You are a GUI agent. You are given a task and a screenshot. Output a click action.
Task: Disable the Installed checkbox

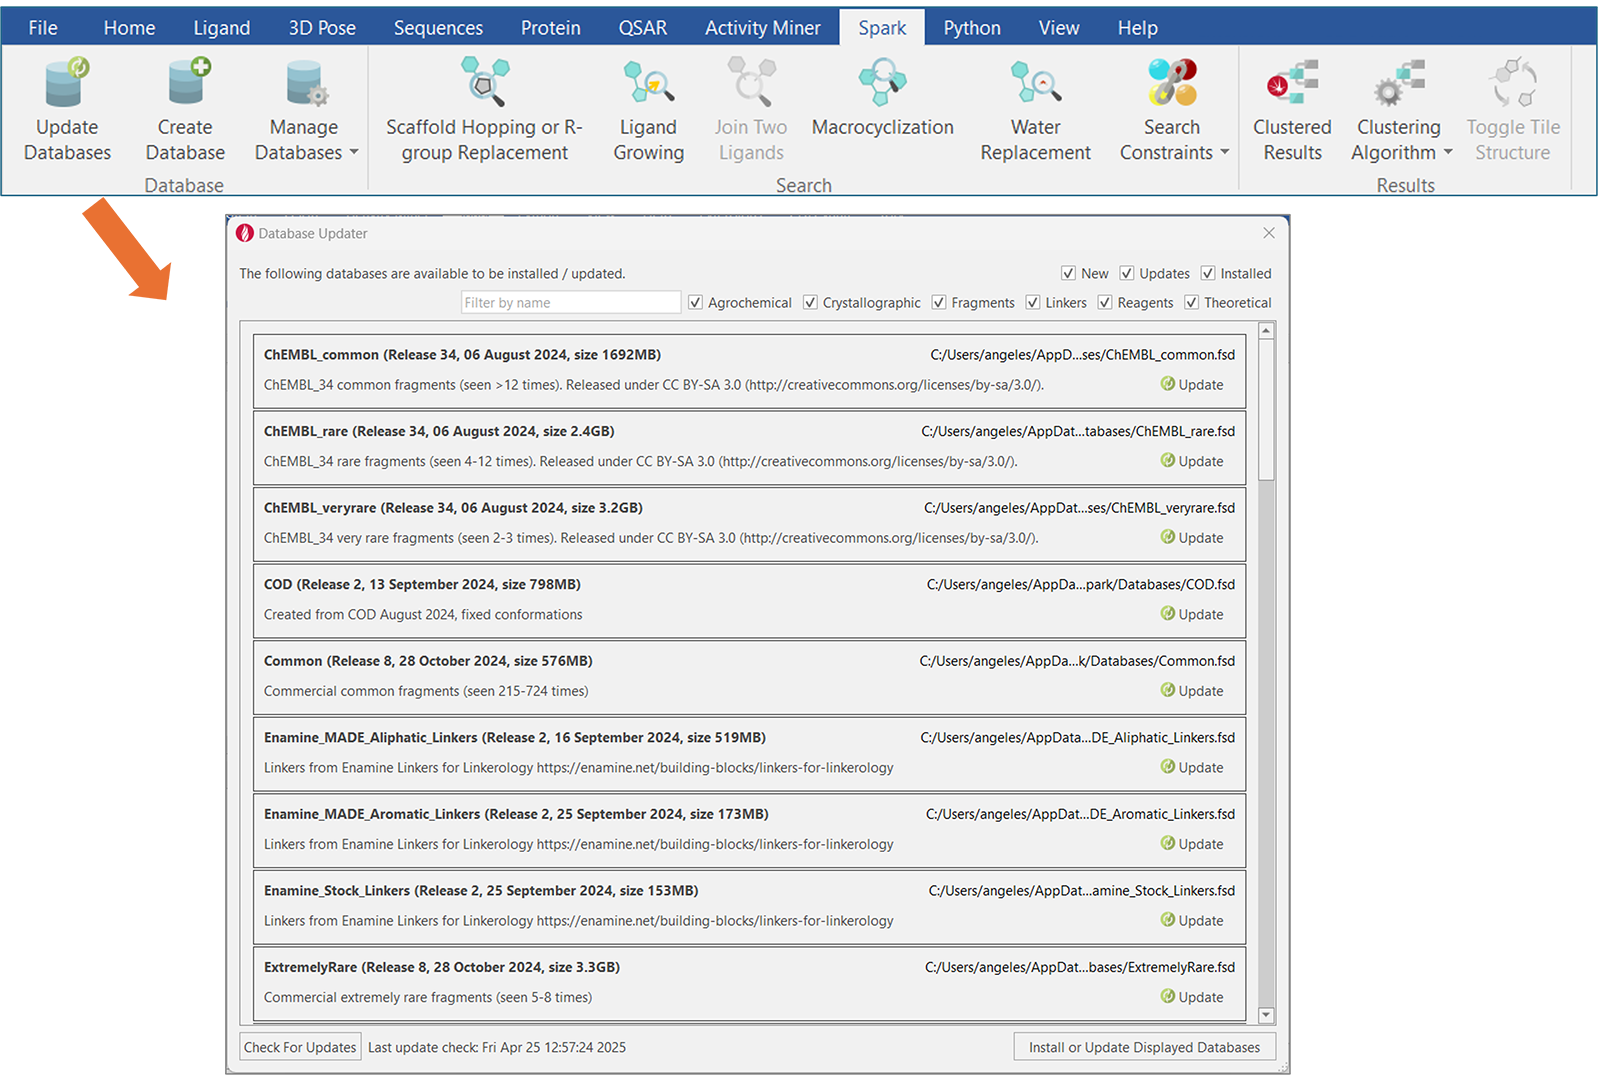click(x=1208, y=273)
